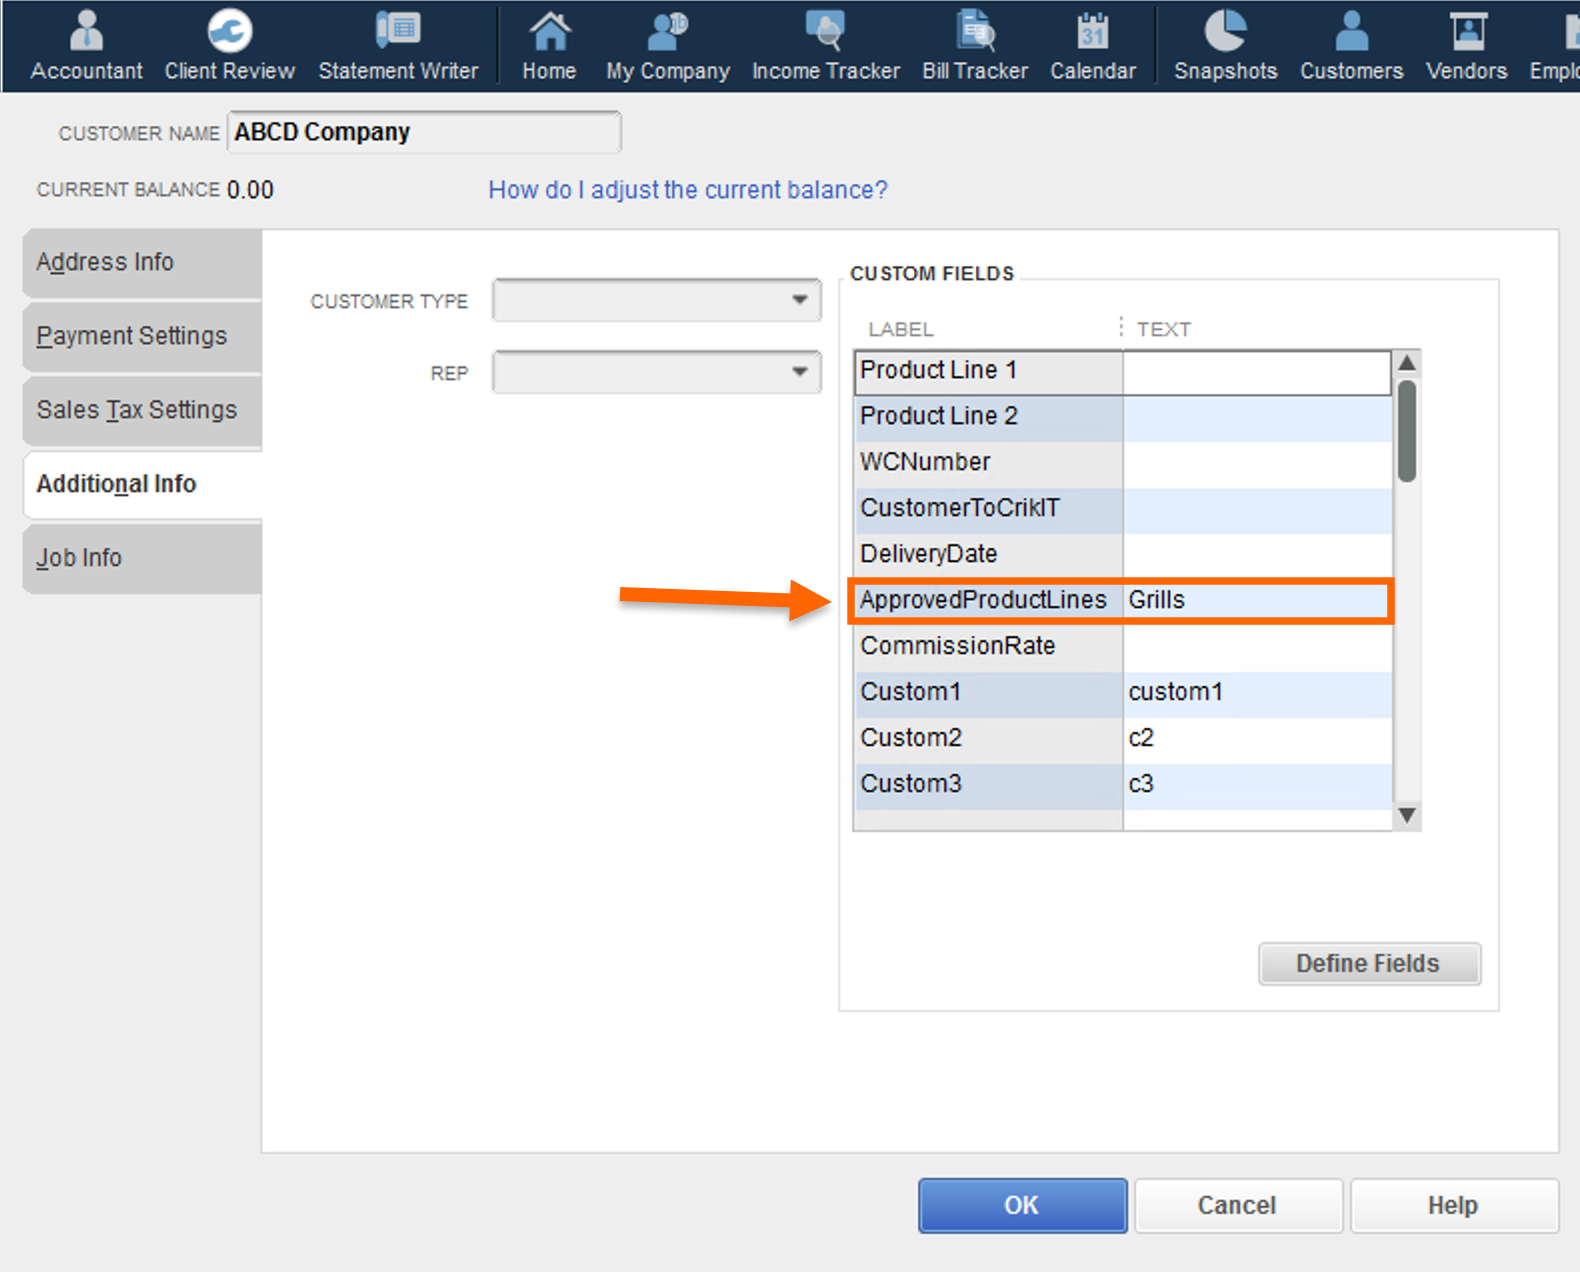Open Statement Writer icon

coord(398,45)
